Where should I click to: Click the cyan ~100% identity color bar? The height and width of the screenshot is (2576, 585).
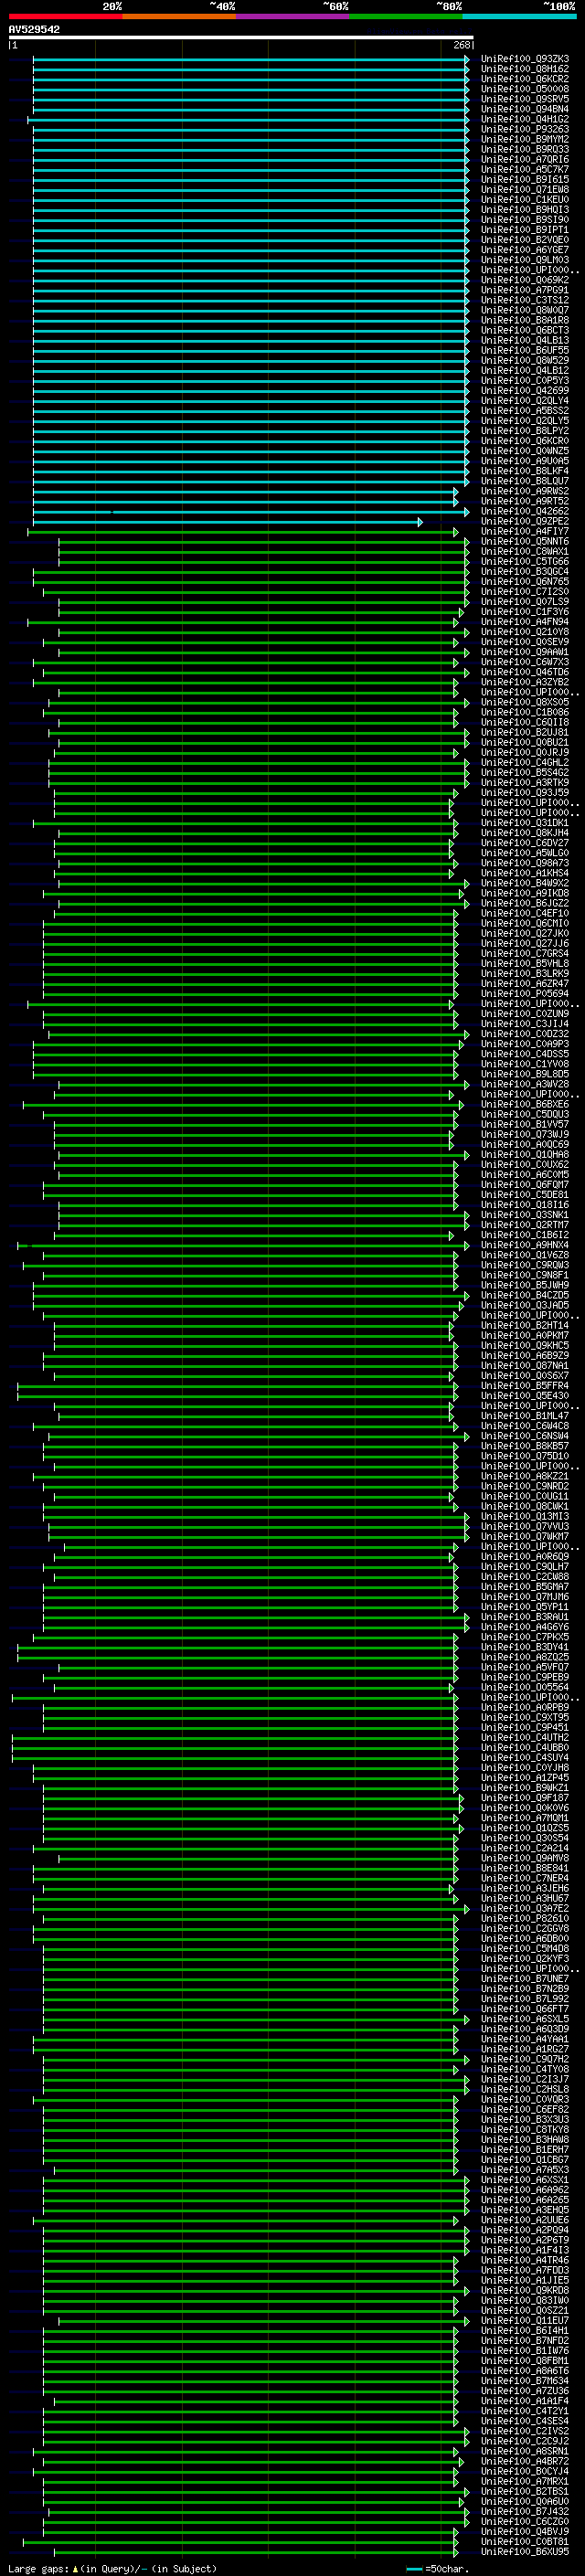pyautogui.click(x=519, y=16)
